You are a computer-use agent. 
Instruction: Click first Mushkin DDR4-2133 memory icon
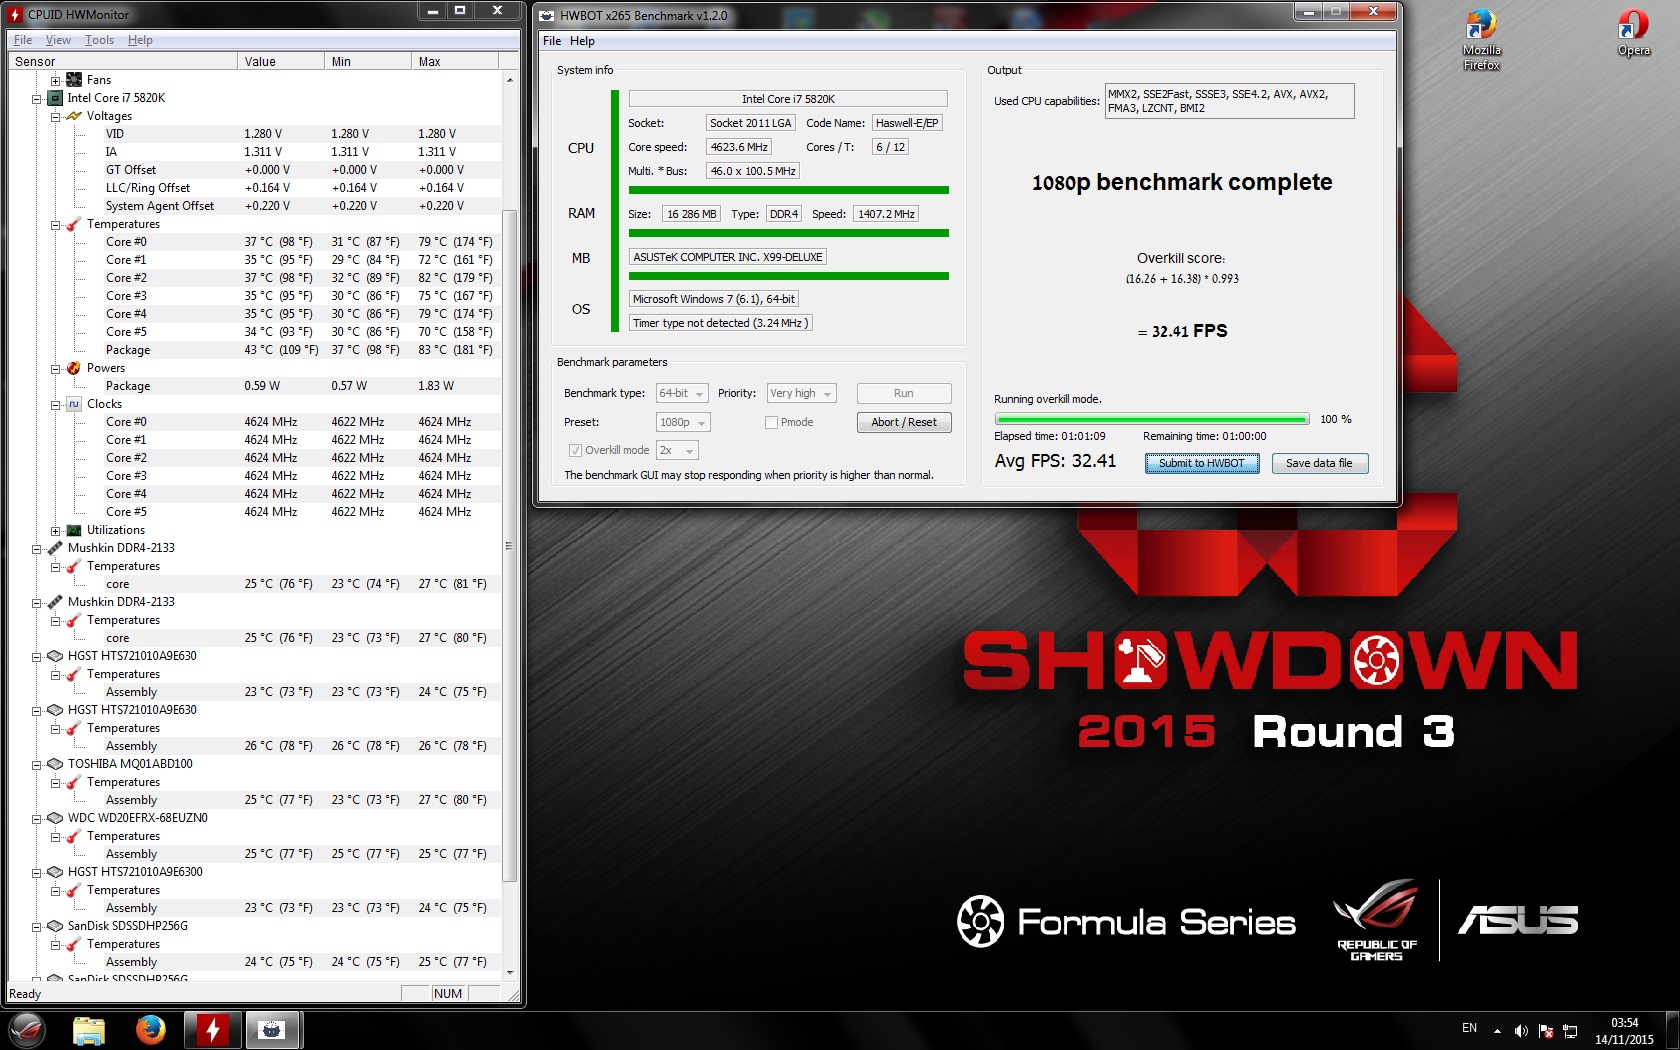(55, 548)
